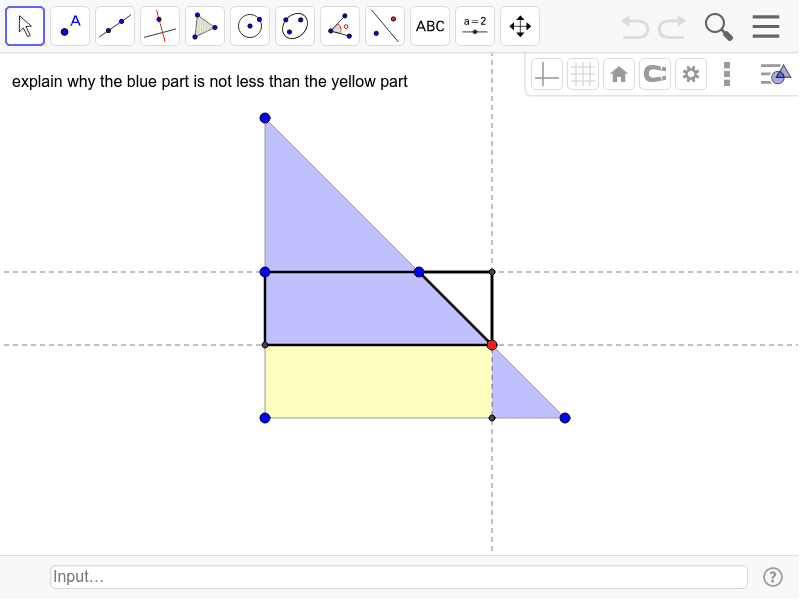Screen dimensions: 800x600
Task: Select the Move tool
Action: (x=26, y=26)
